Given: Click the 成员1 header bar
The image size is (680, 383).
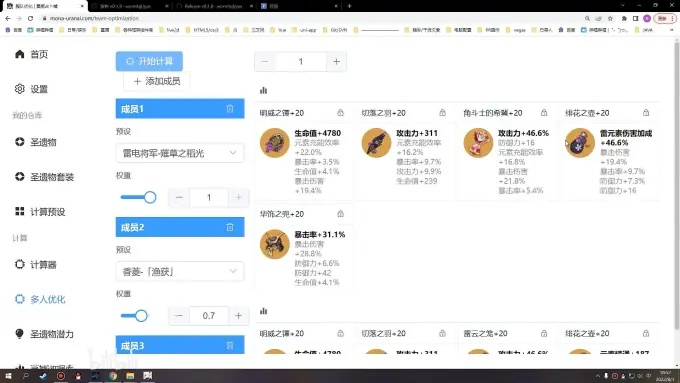Looking at the screenshot, I should point(180,109).
